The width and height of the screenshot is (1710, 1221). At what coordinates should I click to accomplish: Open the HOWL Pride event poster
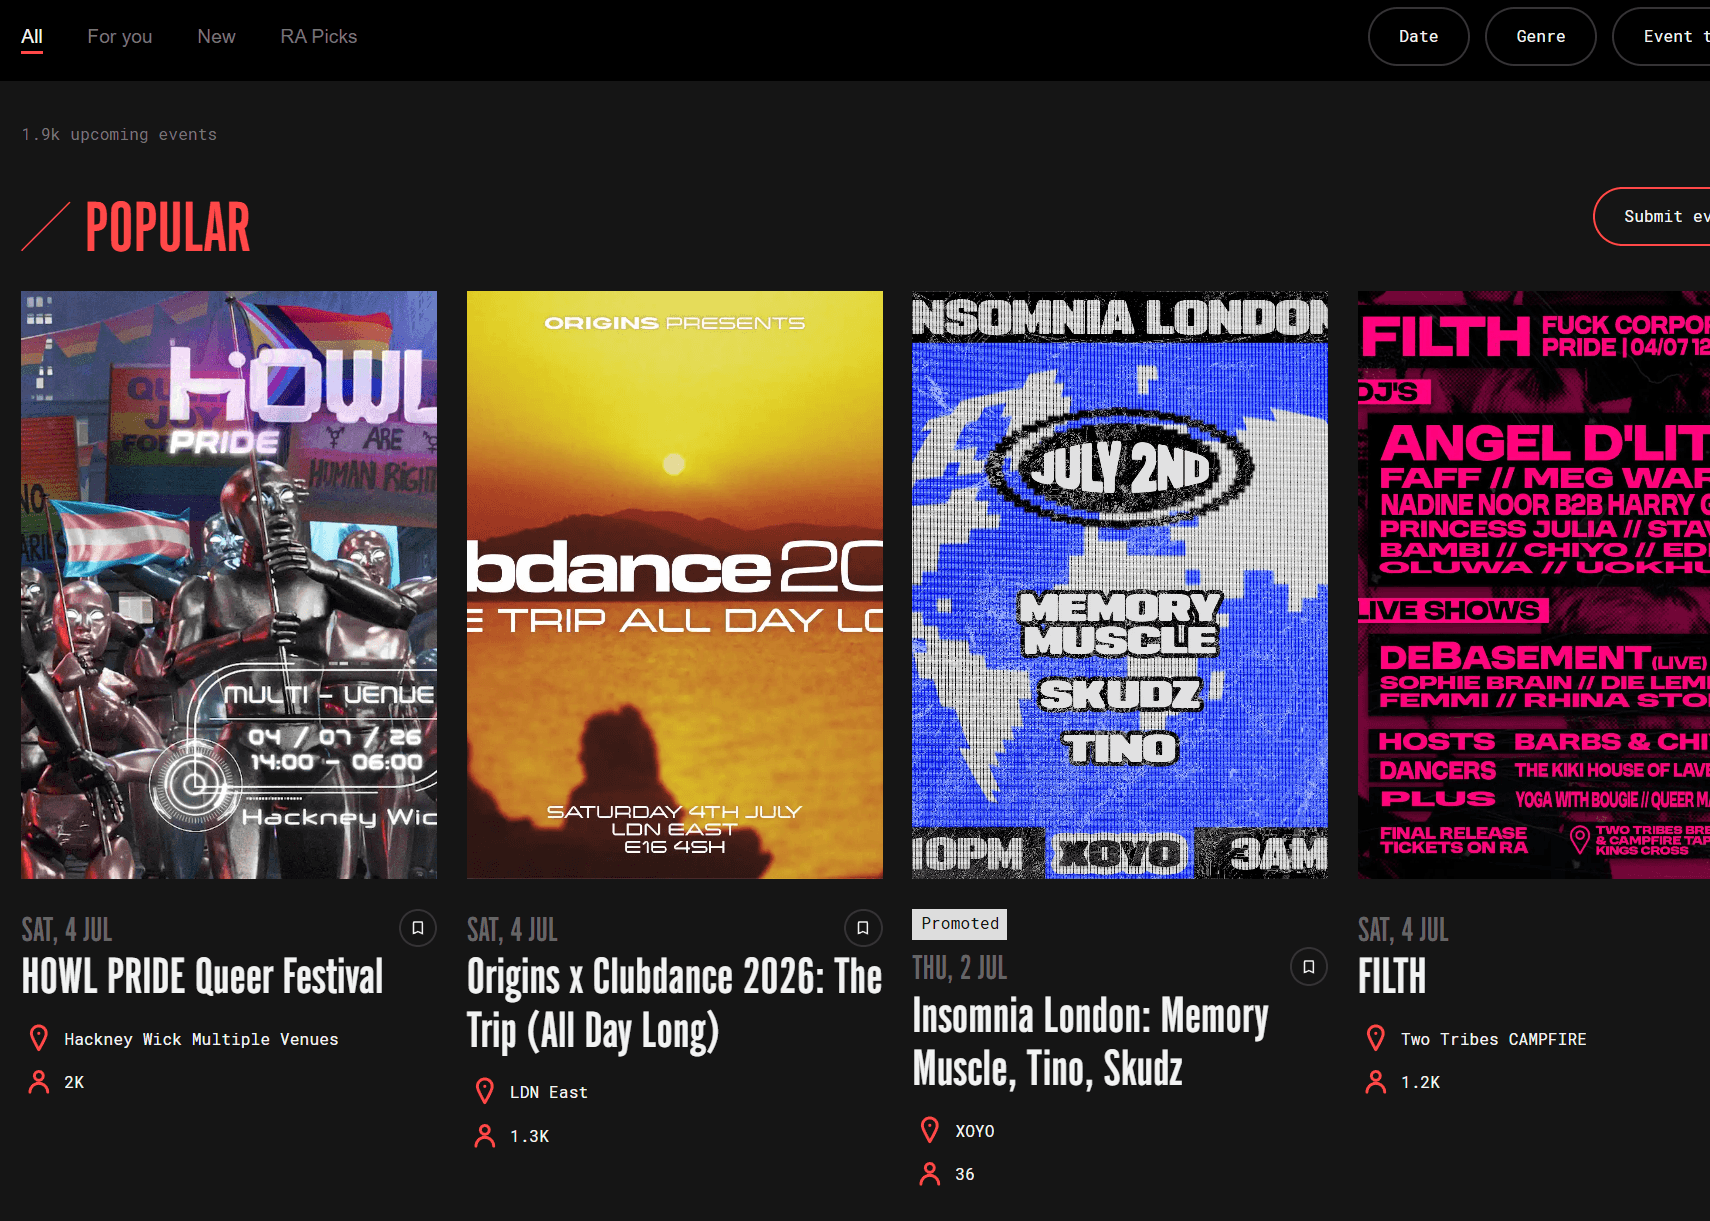coord(229,585)
